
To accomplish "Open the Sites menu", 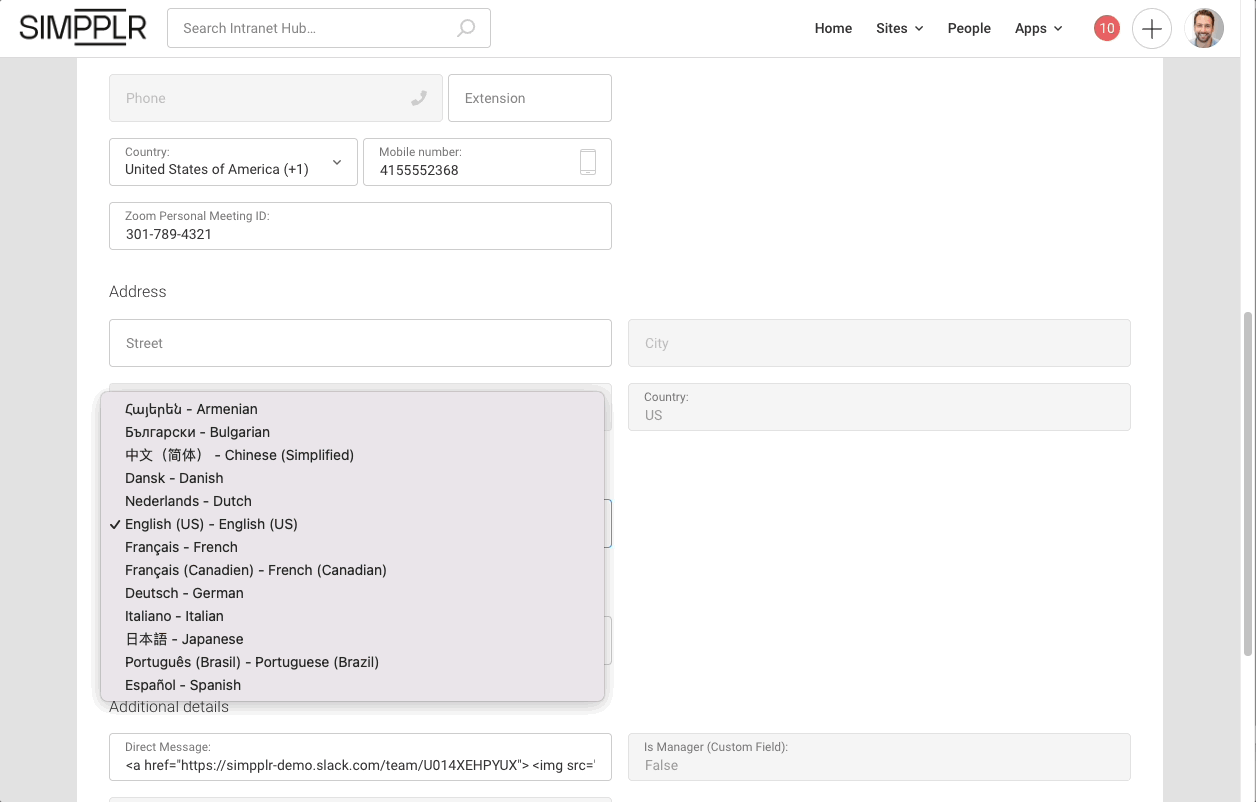I will 899,28.
